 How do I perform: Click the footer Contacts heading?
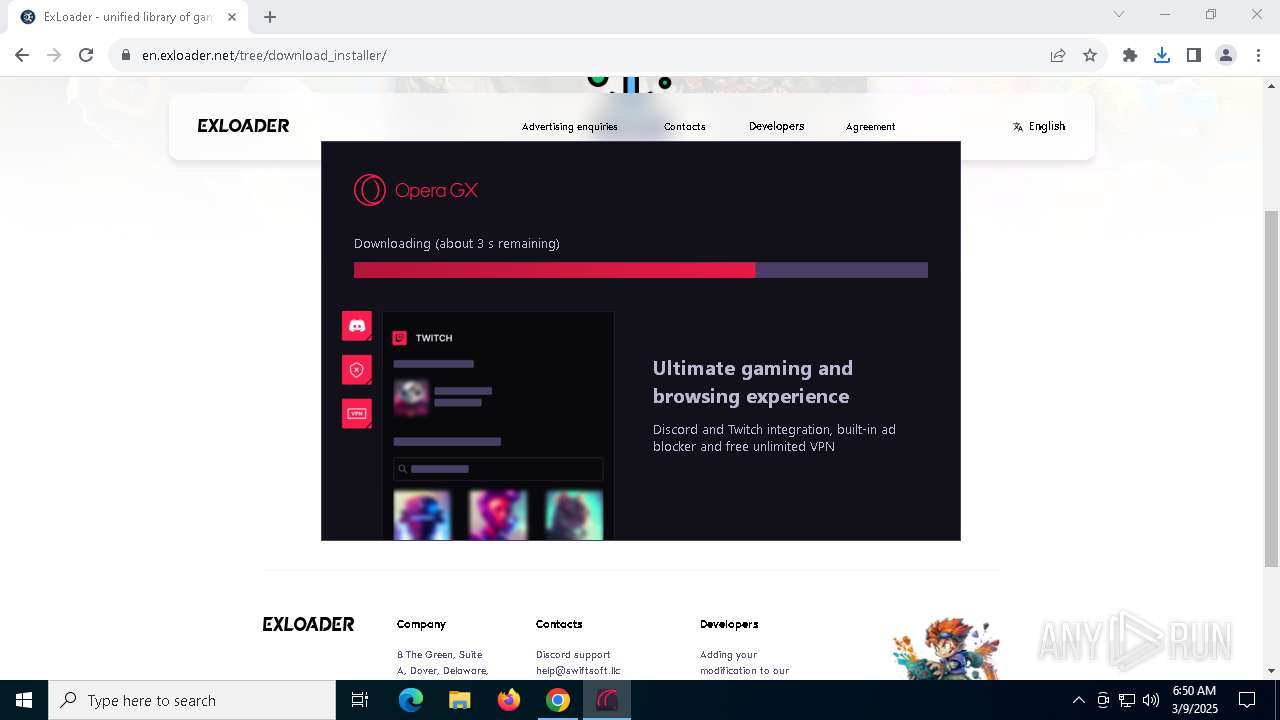coord(559,624)
